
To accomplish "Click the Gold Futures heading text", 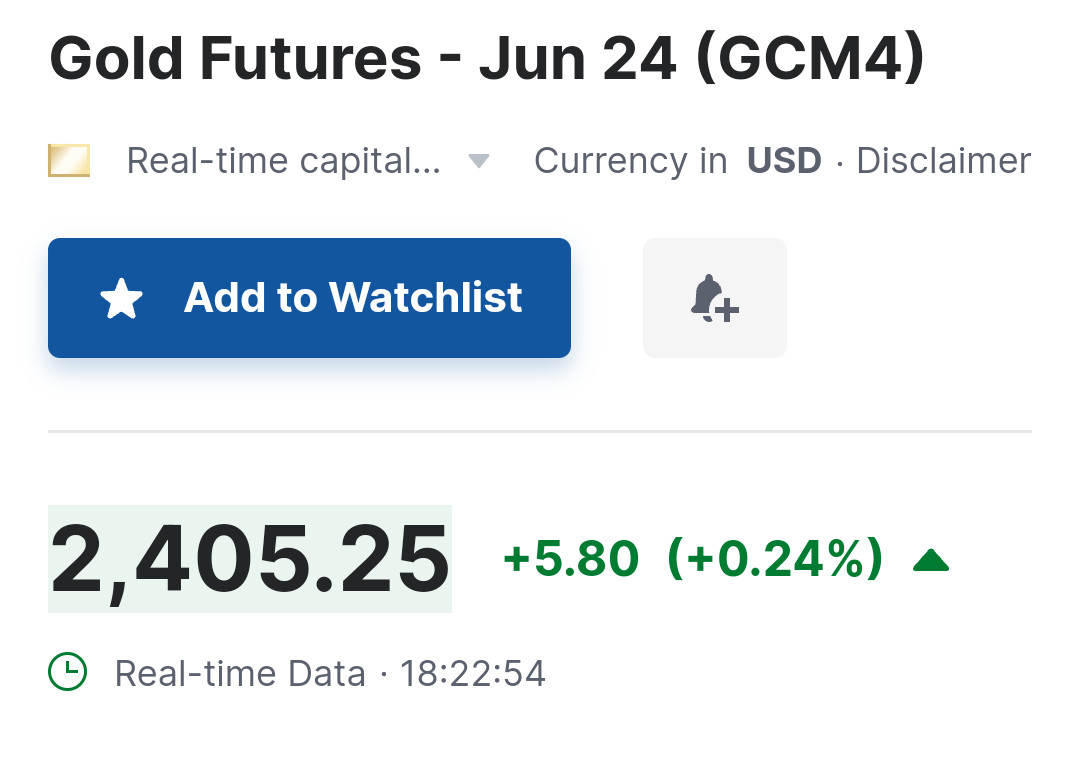I will [235, 59].
